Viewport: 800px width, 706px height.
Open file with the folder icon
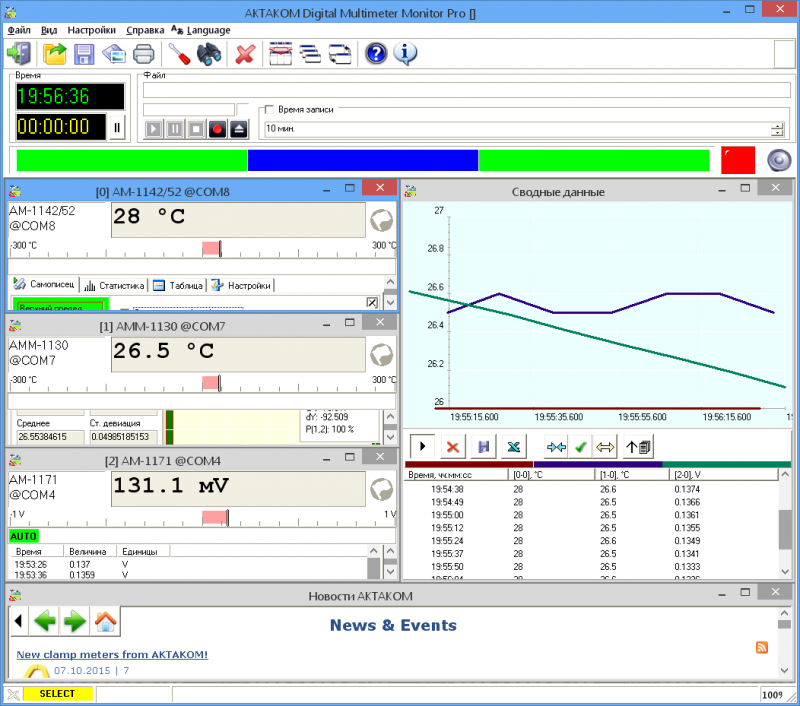55,54
